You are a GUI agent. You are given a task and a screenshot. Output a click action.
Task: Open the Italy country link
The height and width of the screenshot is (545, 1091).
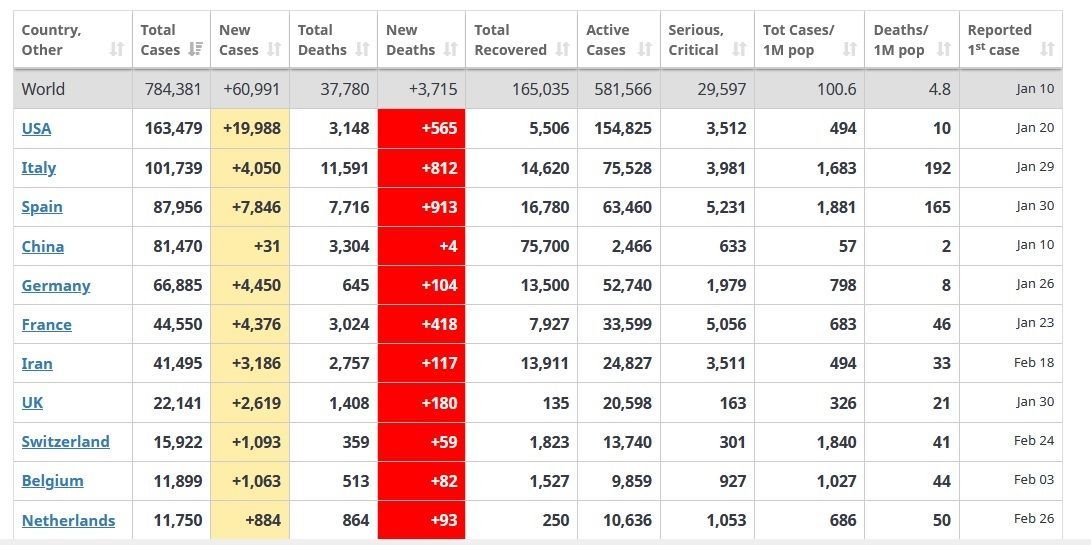(x=39, y=168)
